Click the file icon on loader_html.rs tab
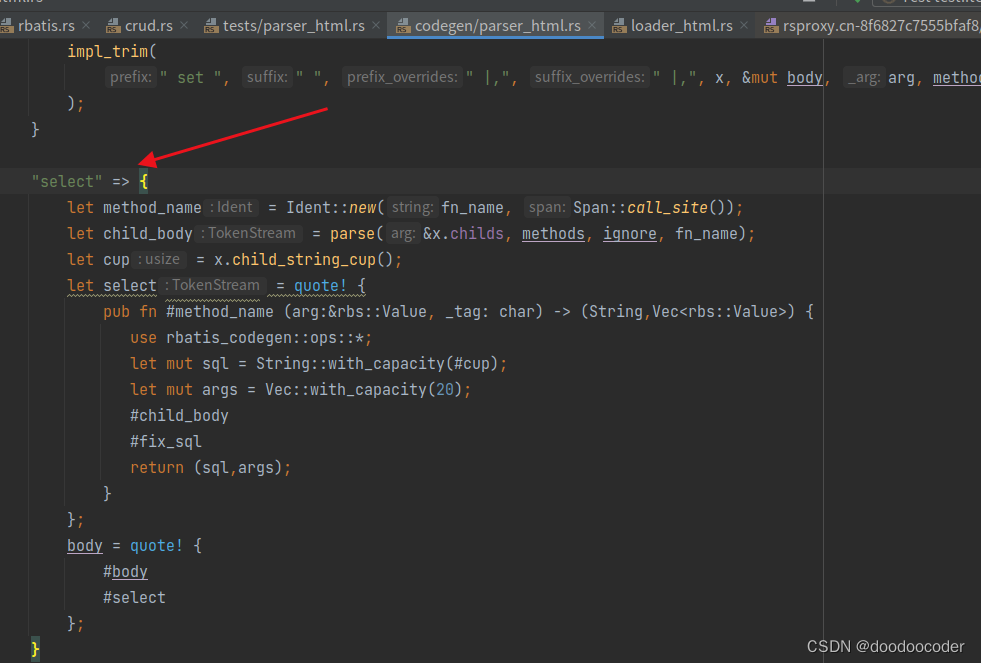 click(621, 26)
